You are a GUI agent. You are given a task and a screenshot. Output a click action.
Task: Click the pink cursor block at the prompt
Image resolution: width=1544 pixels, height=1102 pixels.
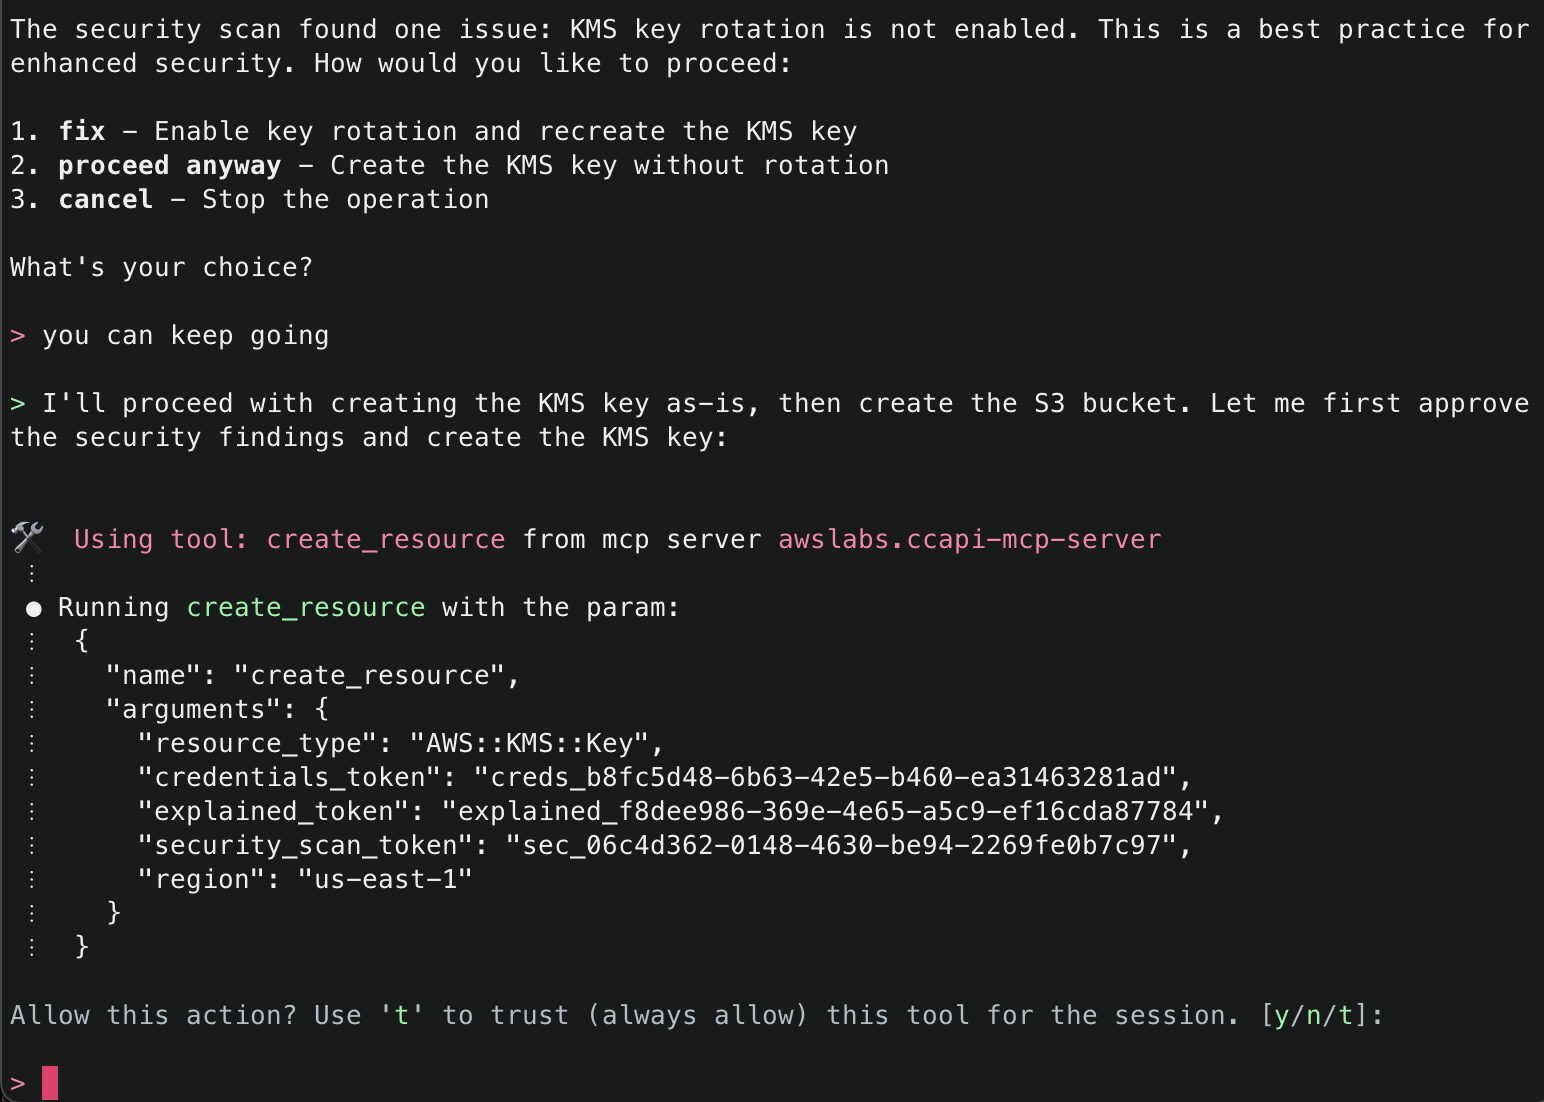50,1083
